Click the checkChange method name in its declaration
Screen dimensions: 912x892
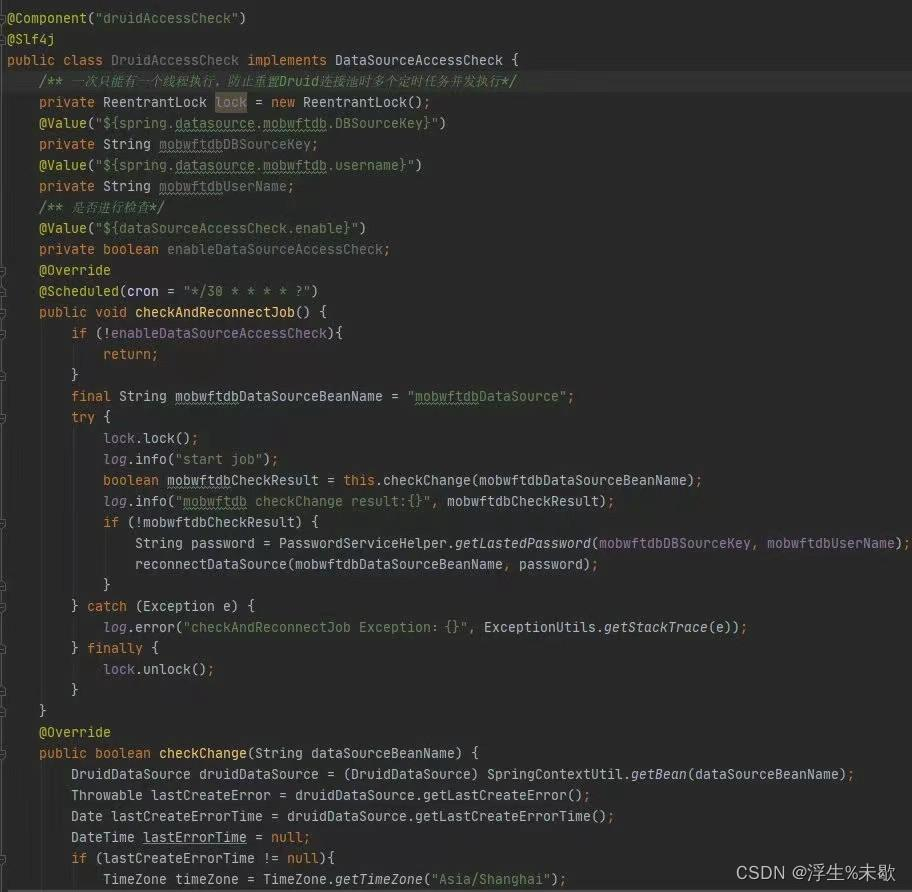pos(203,754)
